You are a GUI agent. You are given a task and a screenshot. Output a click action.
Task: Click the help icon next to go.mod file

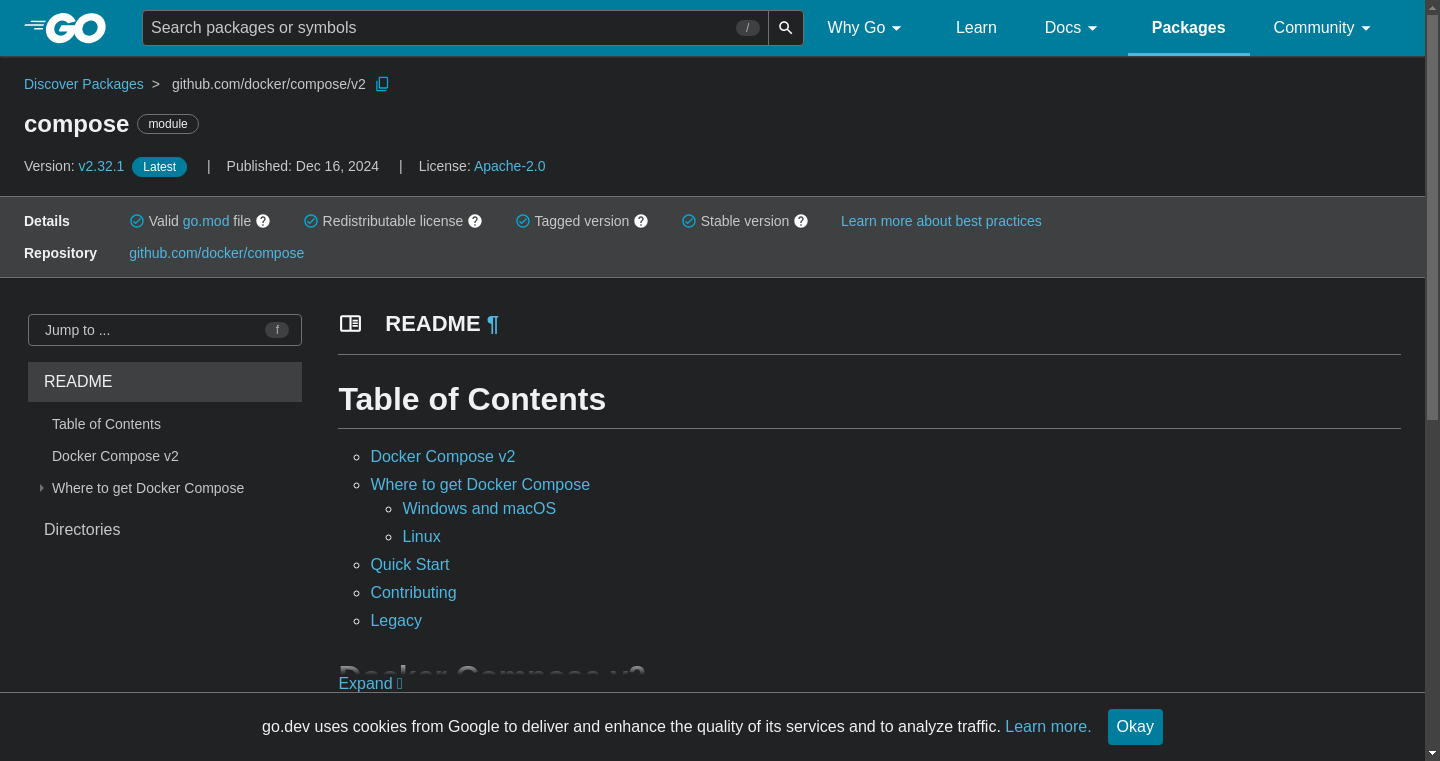[263, 221]
